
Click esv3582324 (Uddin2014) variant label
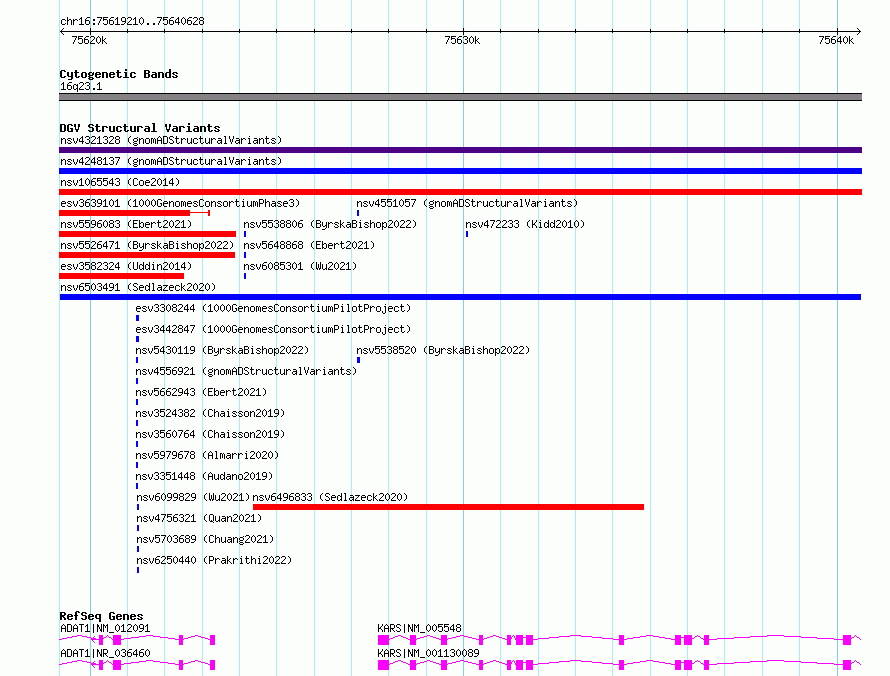pos(126,266)
